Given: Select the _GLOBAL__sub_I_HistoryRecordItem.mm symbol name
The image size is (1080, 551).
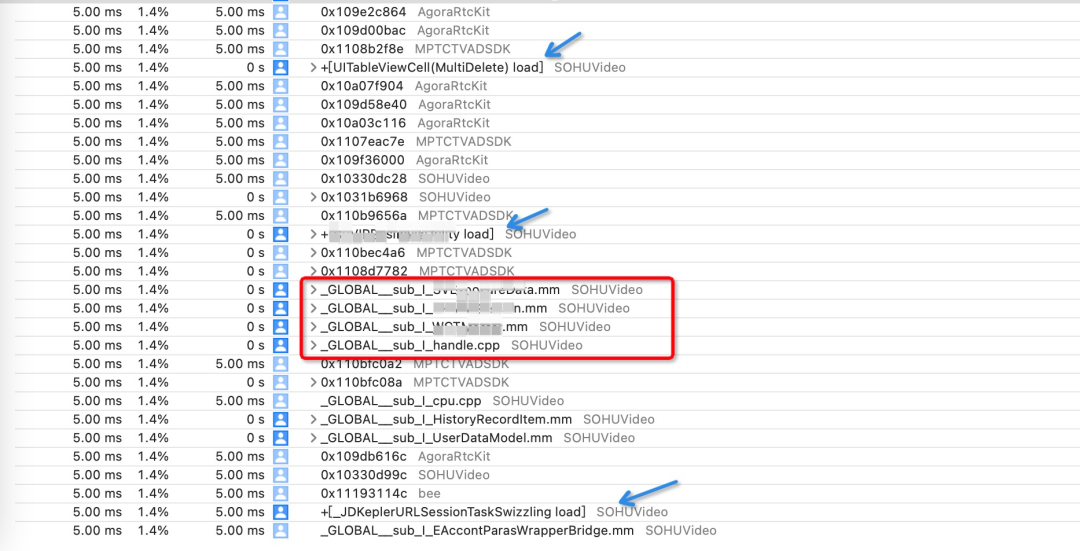Looking at the screenshot, I should [446, 419].
